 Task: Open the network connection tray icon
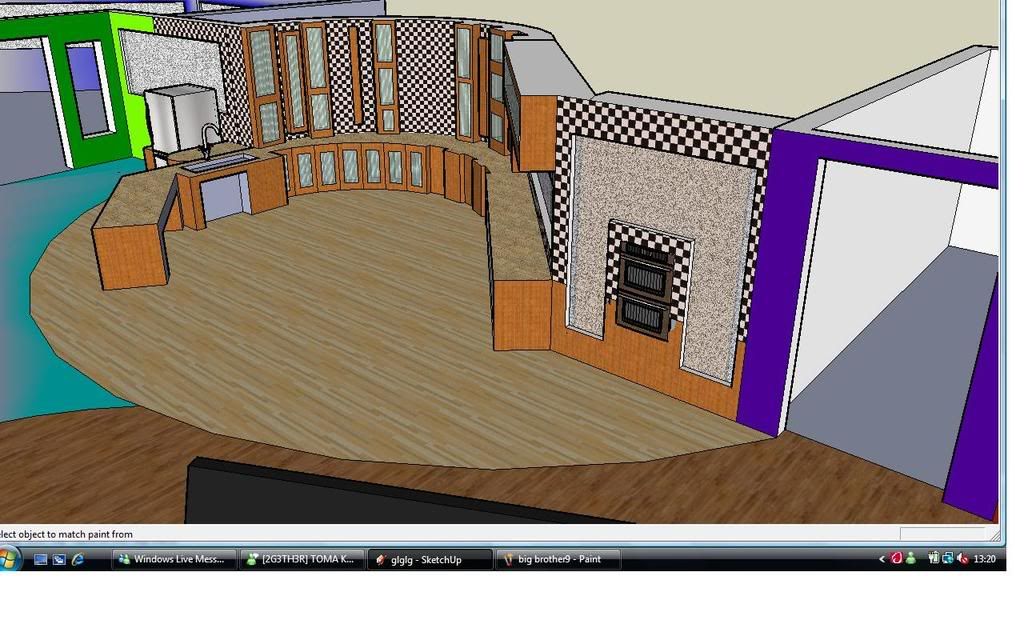947,558
